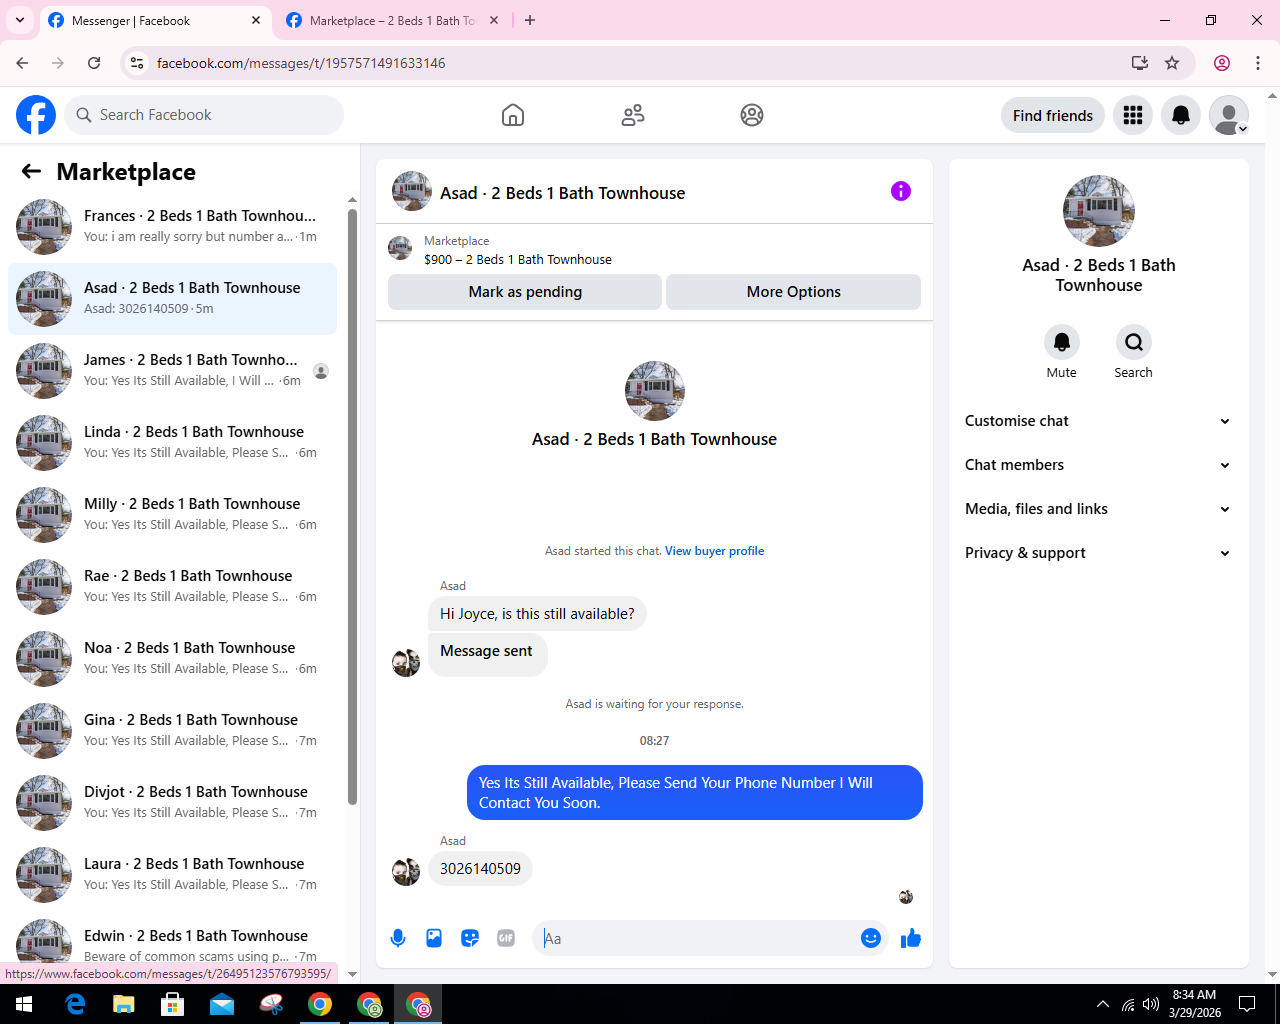Image resolution: width=1280 pixels, height=1024 pixels.
Task: Expand Privacy & support section
Action: [1098, 553]
